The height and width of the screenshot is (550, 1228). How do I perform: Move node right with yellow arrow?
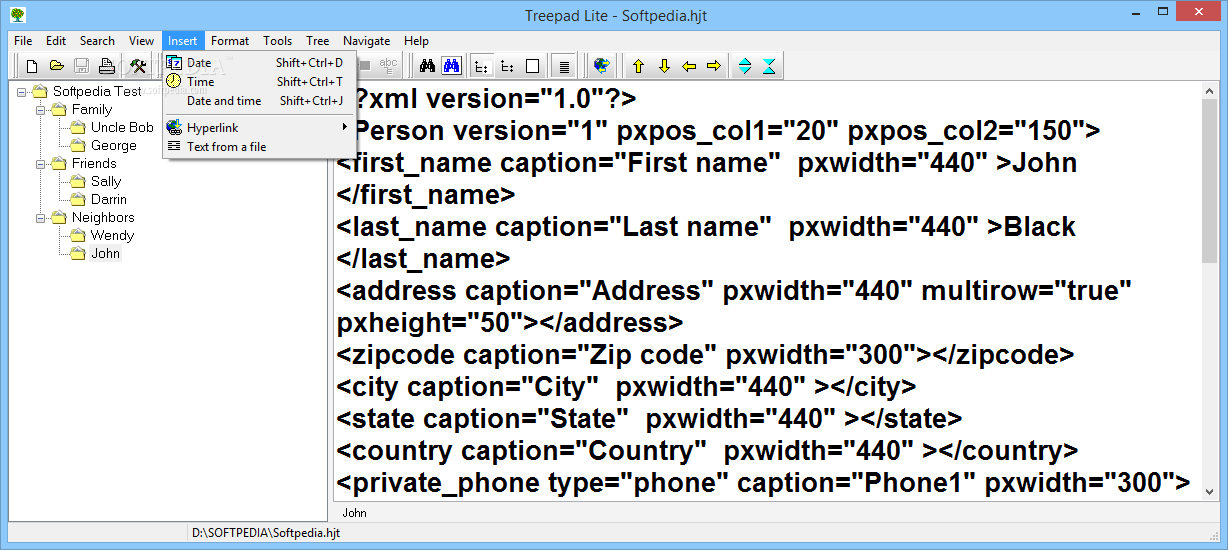coord(713,66)
